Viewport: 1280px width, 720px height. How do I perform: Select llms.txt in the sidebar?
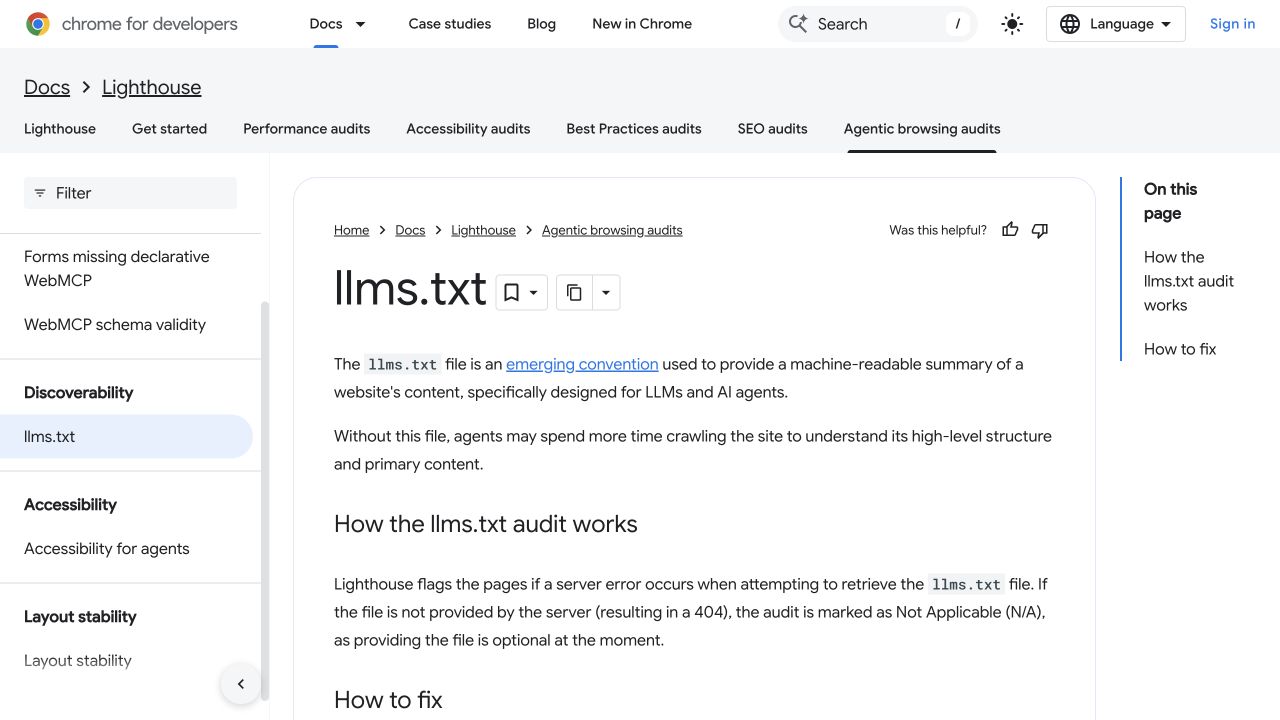126,437
